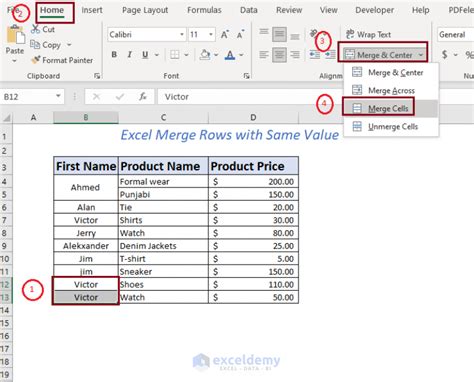Viewport: 474px width, 382px height.
Task: Choose Merge Across from menu
Action: tap(391, 90)
